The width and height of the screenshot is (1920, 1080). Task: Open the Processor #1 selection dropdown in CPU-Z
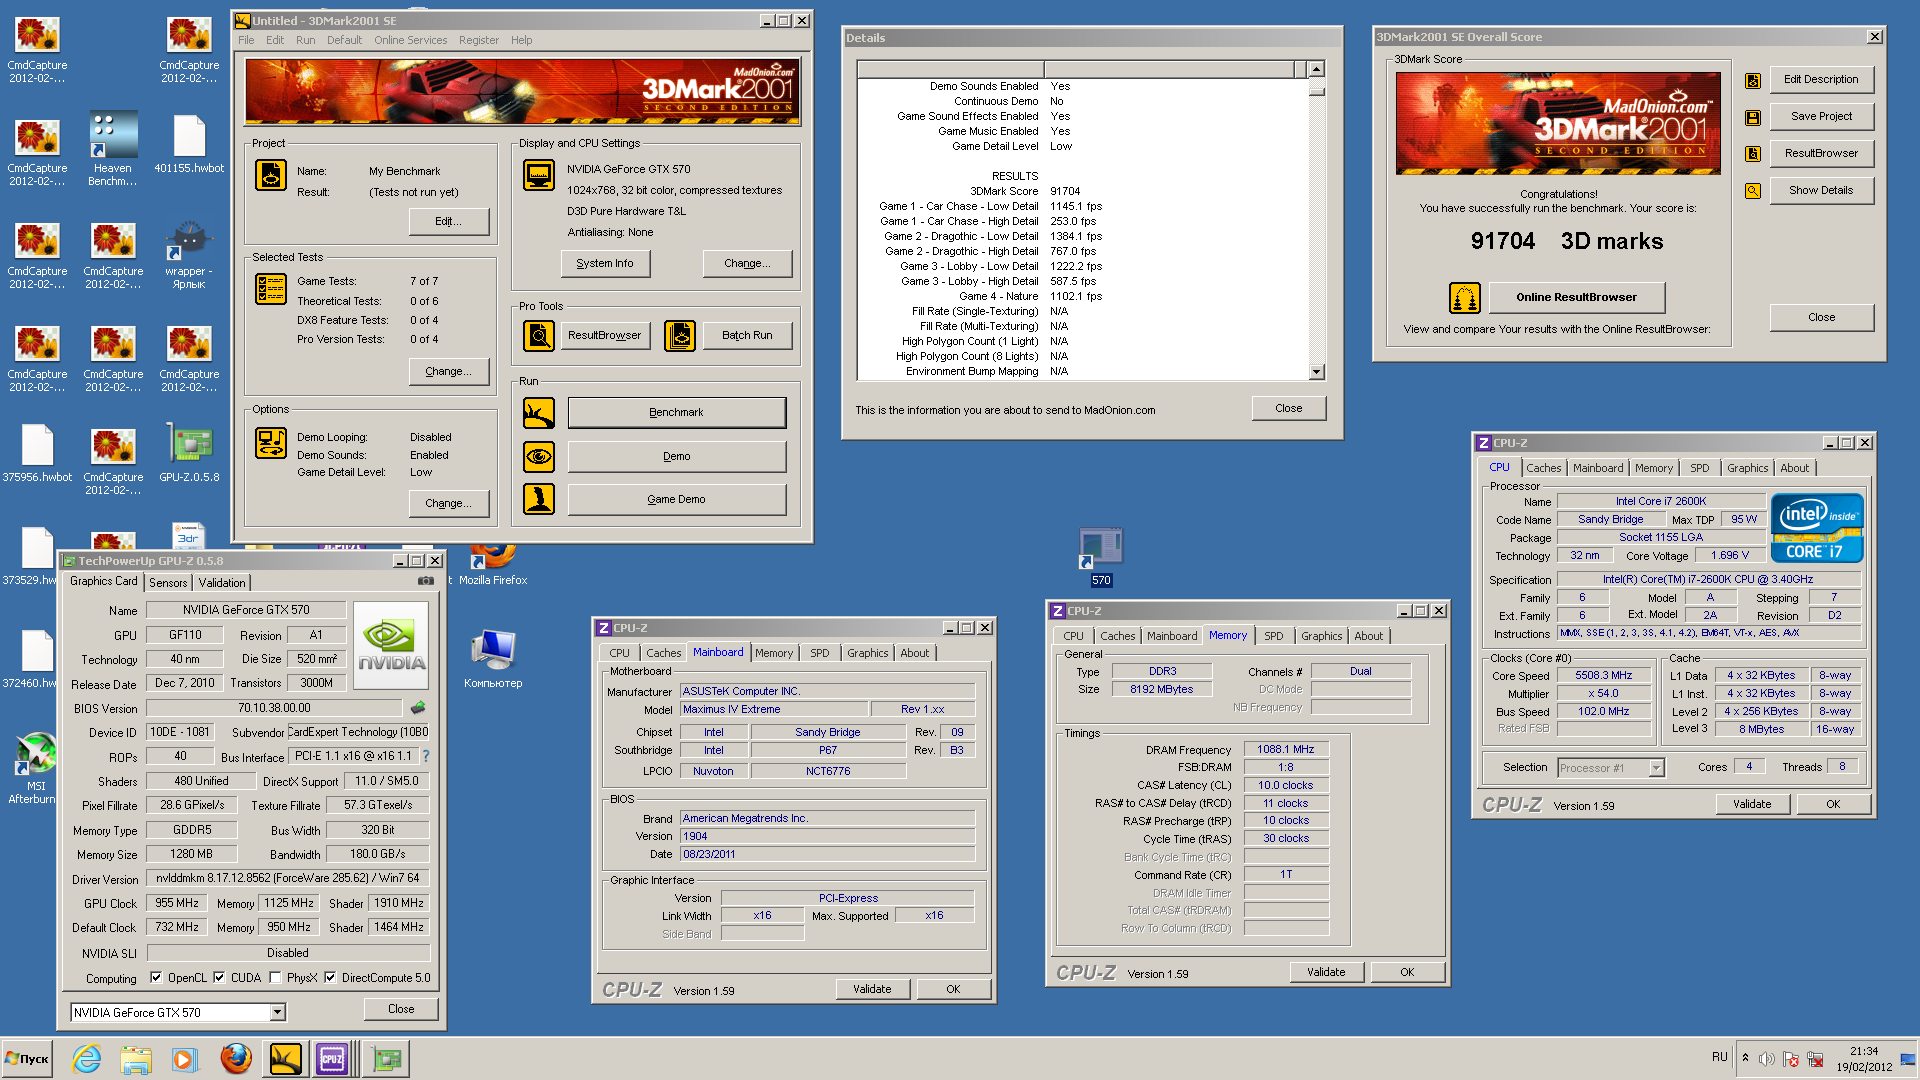tap(1656, 768)
